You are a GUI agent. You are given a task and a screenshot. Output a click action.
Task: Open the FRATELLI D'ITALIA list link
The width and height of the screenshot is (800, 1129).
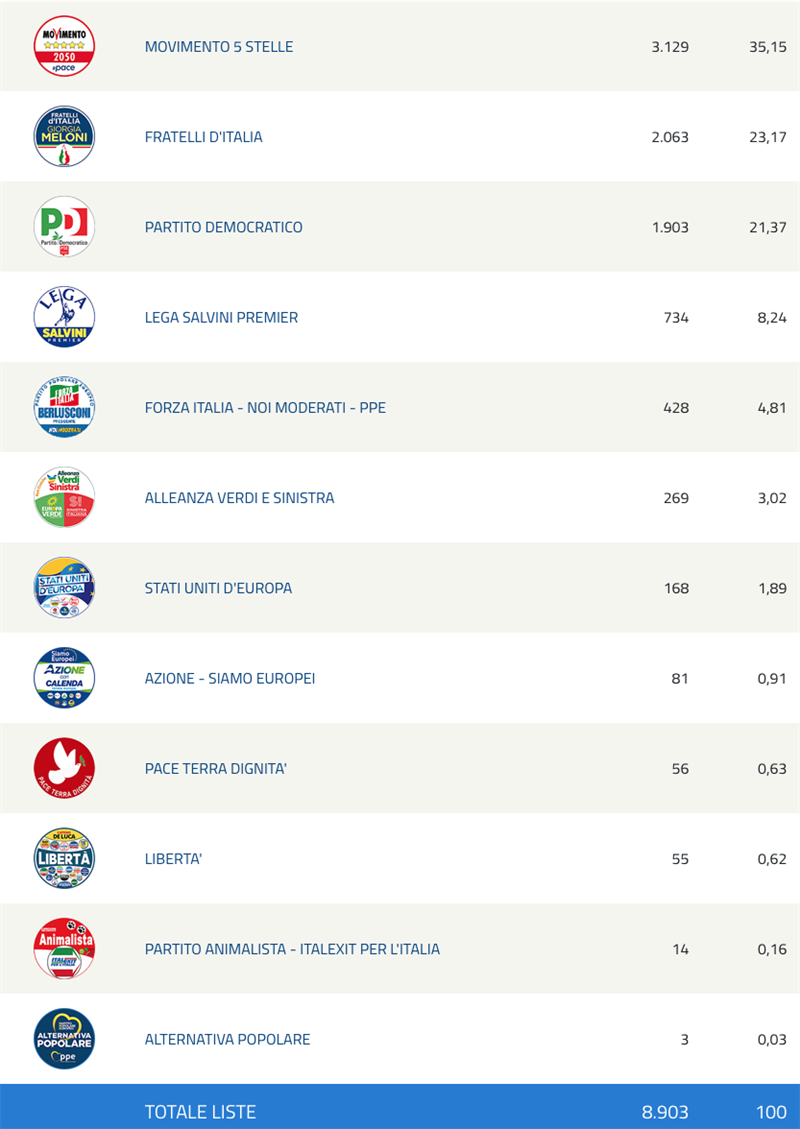point(204,137)
